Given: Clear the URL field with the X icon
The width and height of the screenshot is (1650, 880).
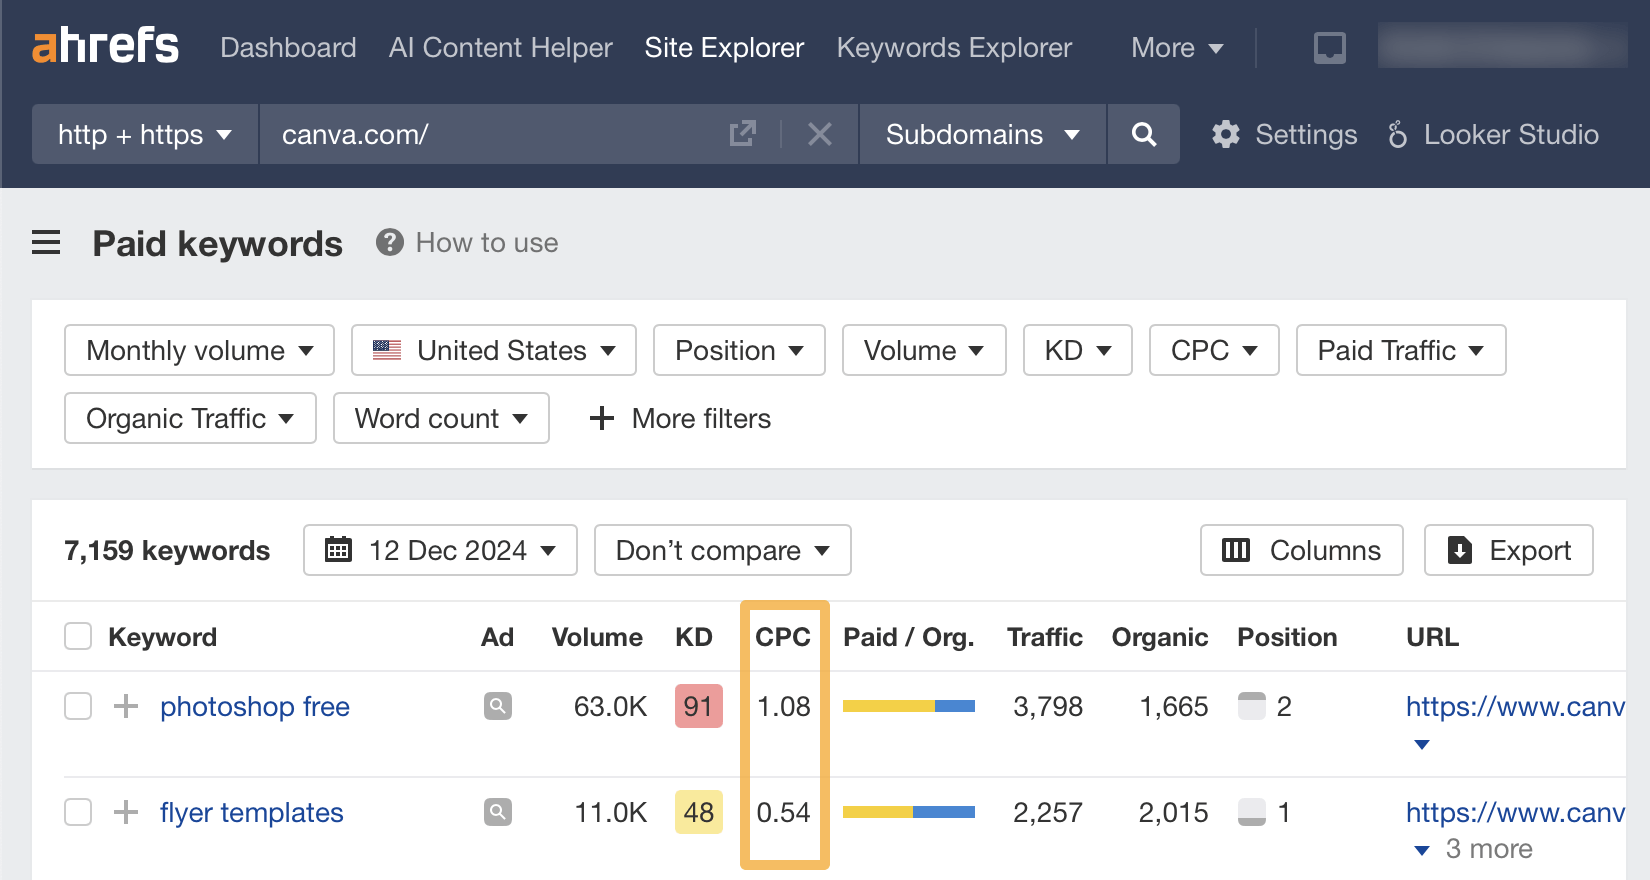Looking at the screenshot, I should 819,134.
